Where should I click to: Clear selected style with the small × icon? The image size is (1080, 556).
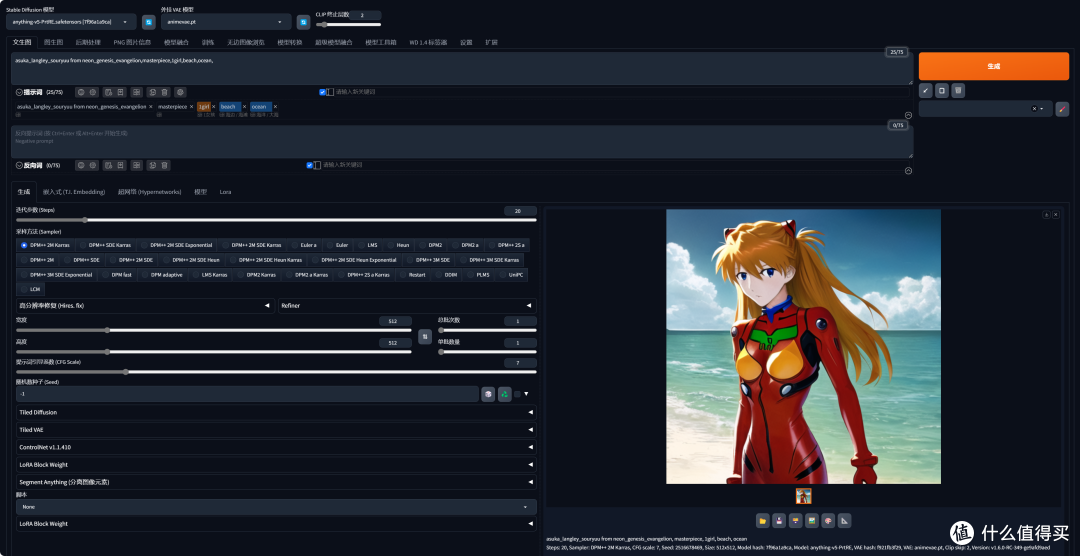click(x=1034, y=109)
